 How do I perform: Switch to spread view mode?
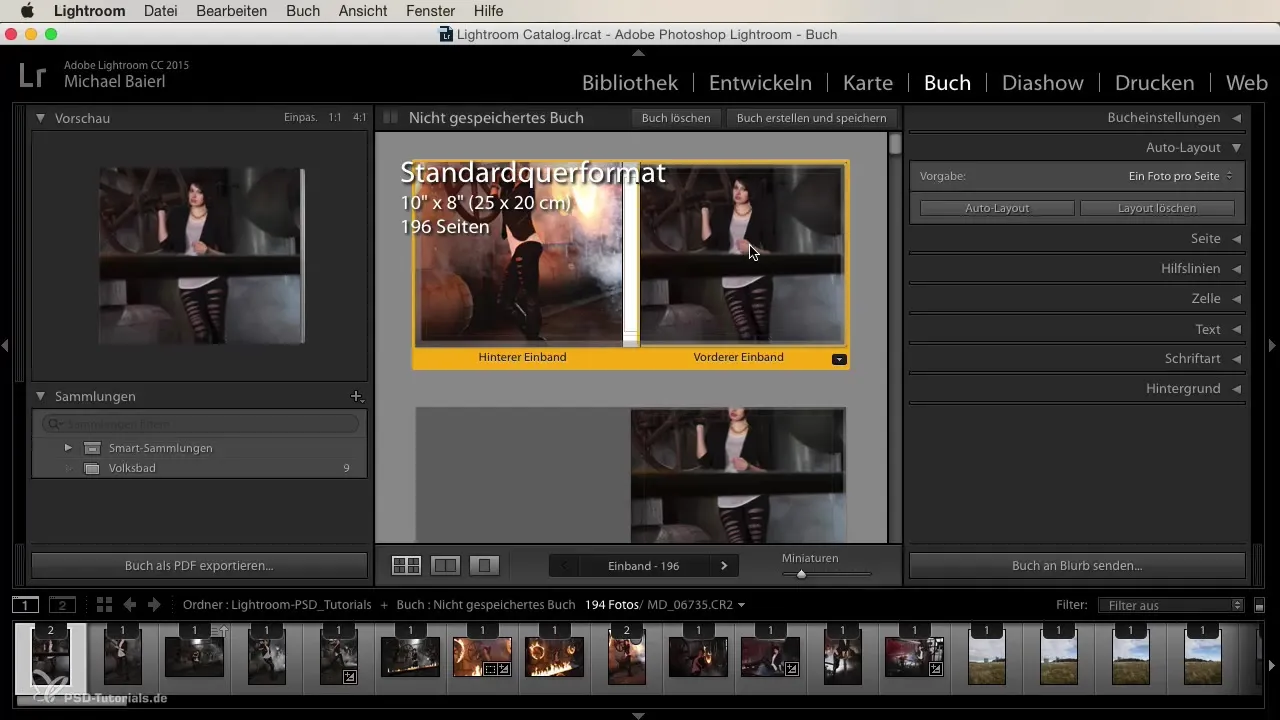point(445,566)
